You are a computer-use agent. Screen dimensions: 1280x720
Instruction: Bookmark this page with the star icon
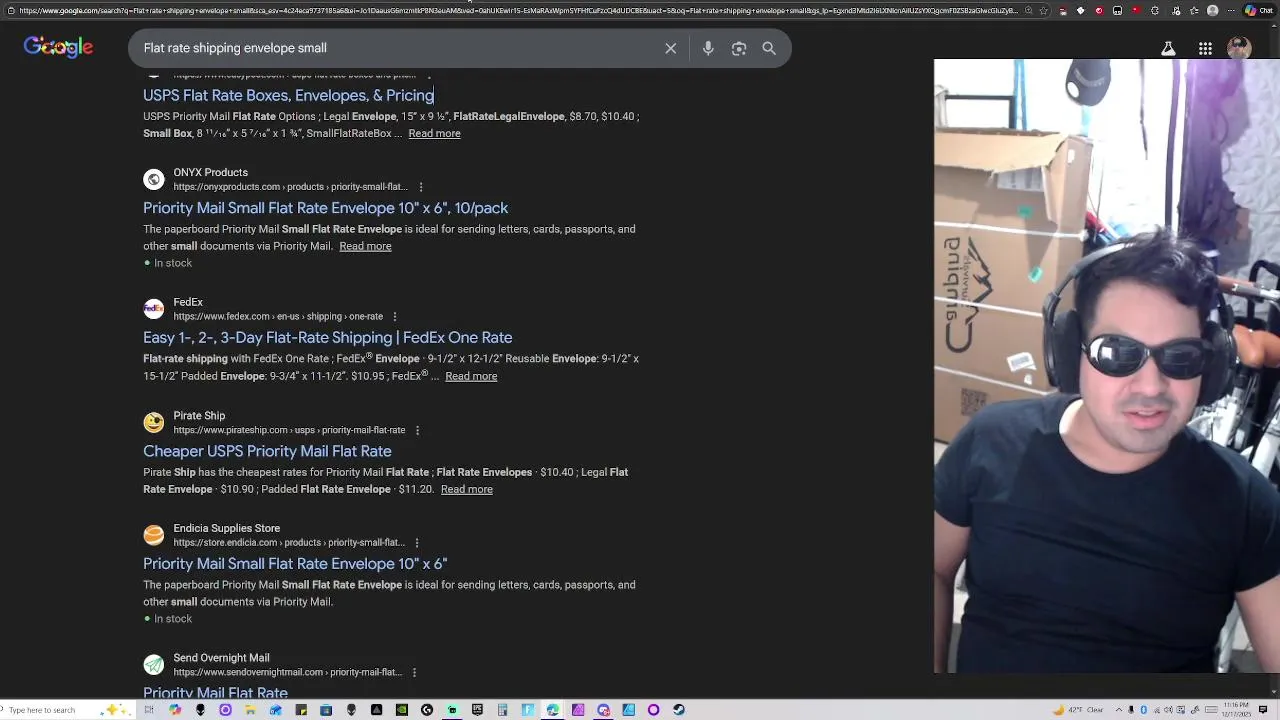click(1044, 10)
